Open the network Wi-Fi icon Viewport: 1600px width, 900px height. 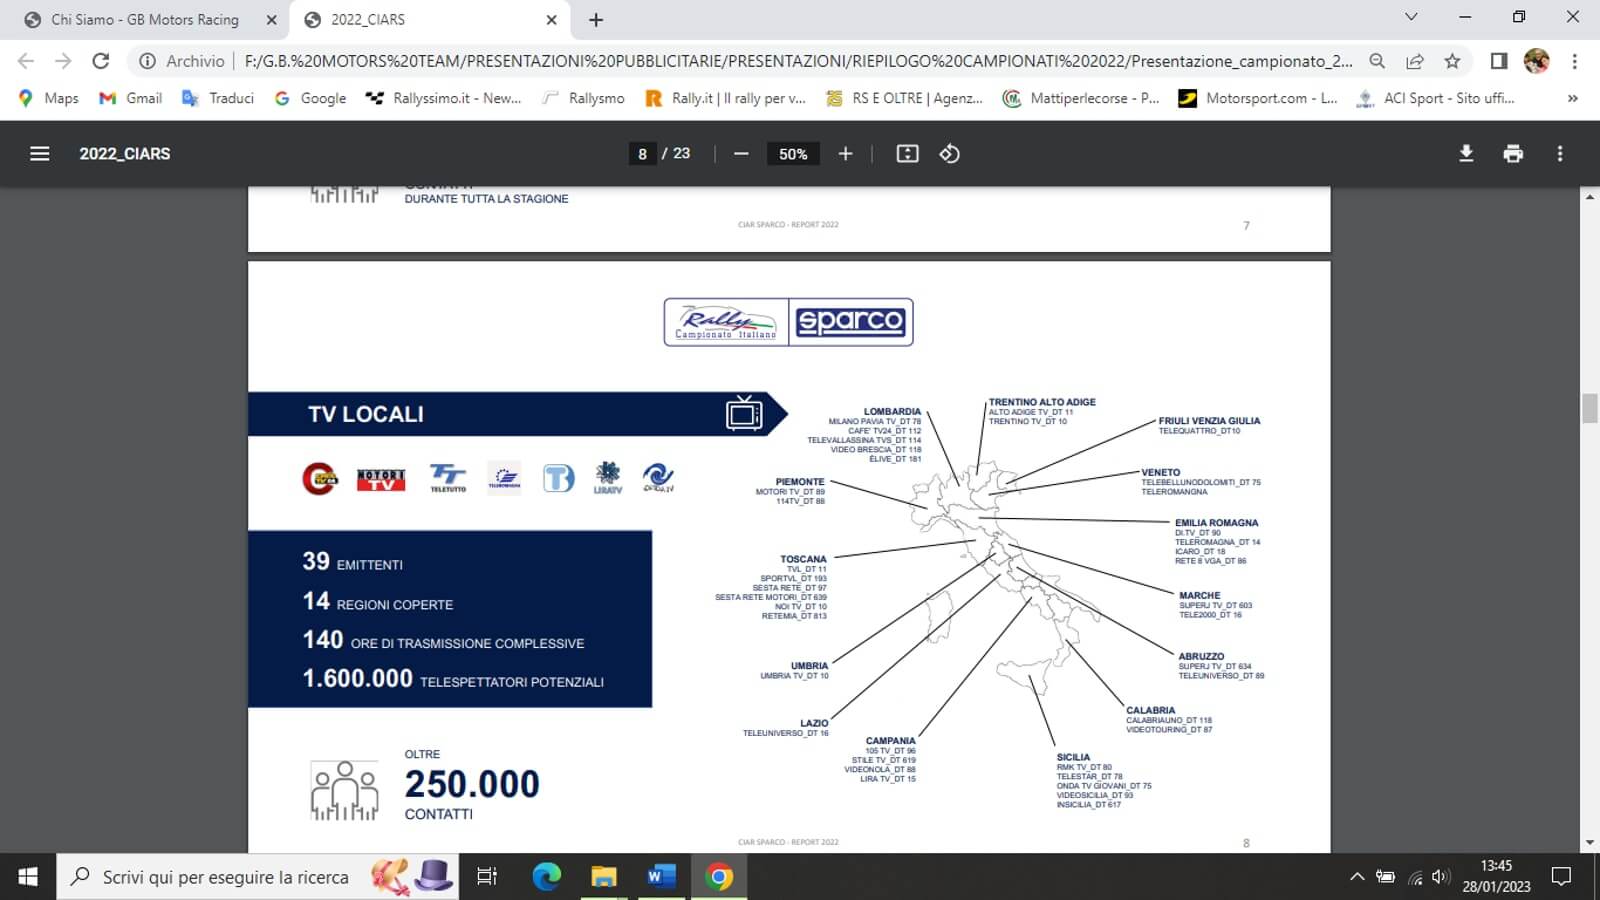pyautogui.click(x=1414, y=877)
